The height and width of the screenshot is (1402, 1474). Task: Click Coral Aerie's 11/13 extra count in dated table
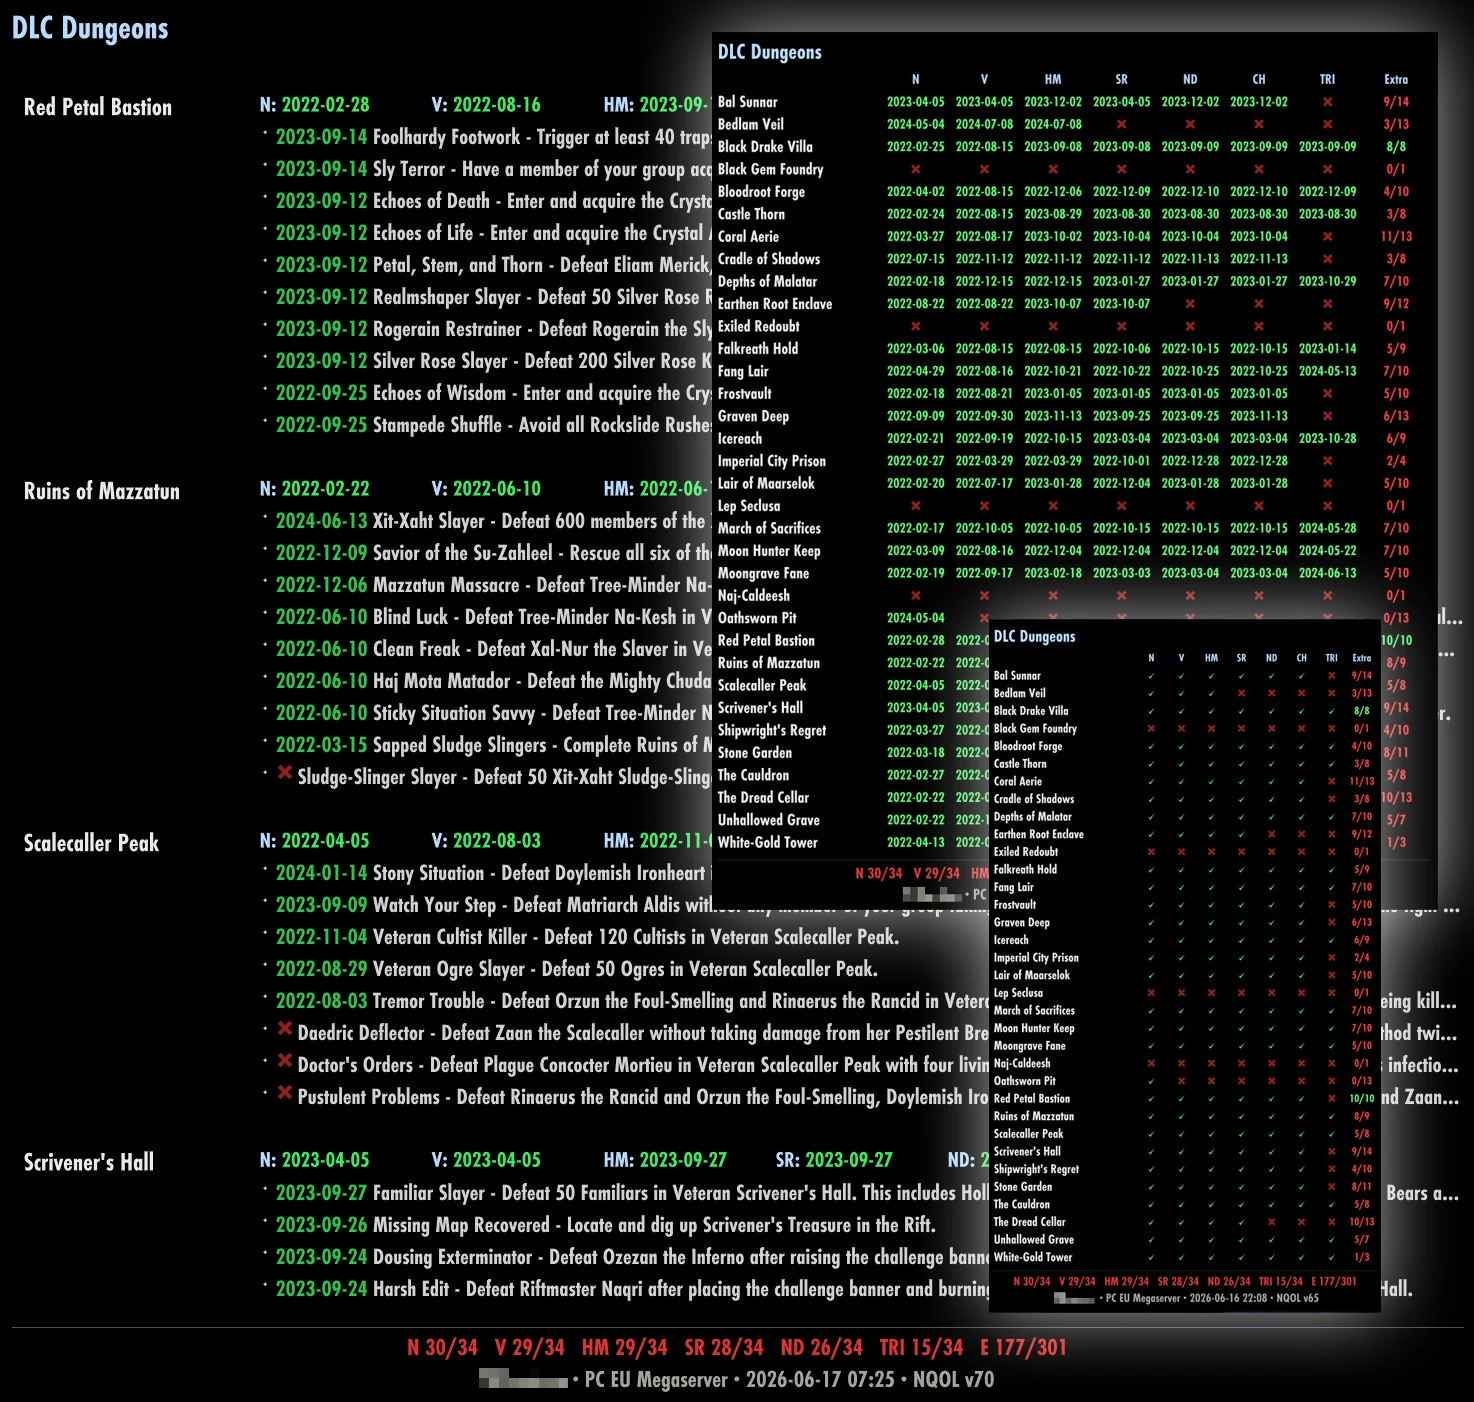click(x=1396, y=237)
